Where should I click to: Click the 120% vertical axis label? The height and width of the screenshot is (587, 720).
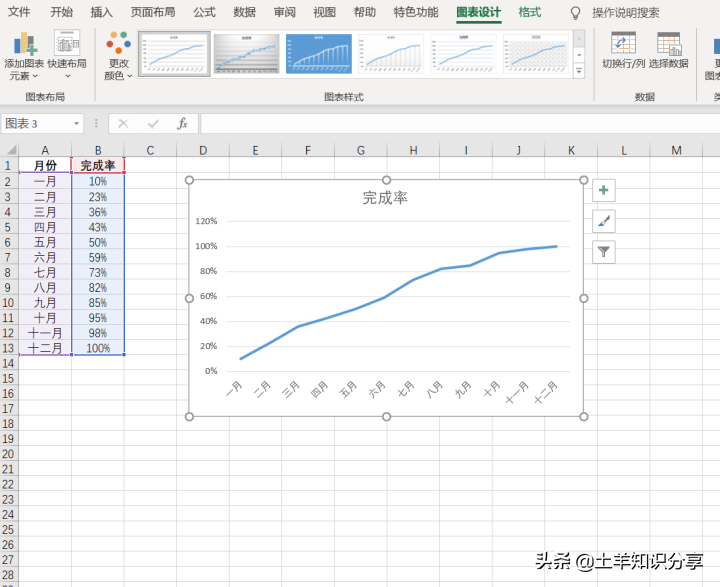[x=206, y=221]
